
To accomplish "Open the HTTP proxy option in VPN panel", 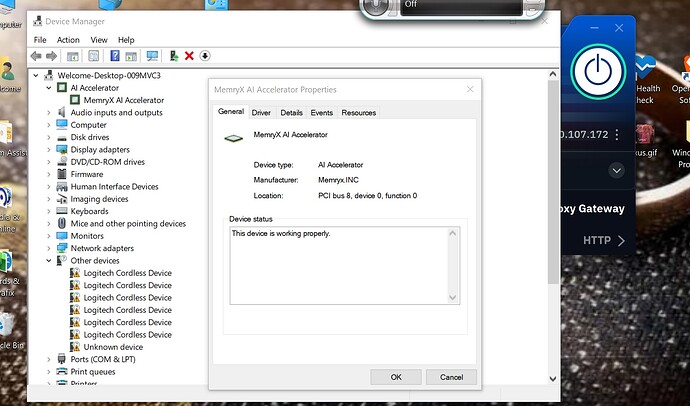I will [x=603, y=240].
